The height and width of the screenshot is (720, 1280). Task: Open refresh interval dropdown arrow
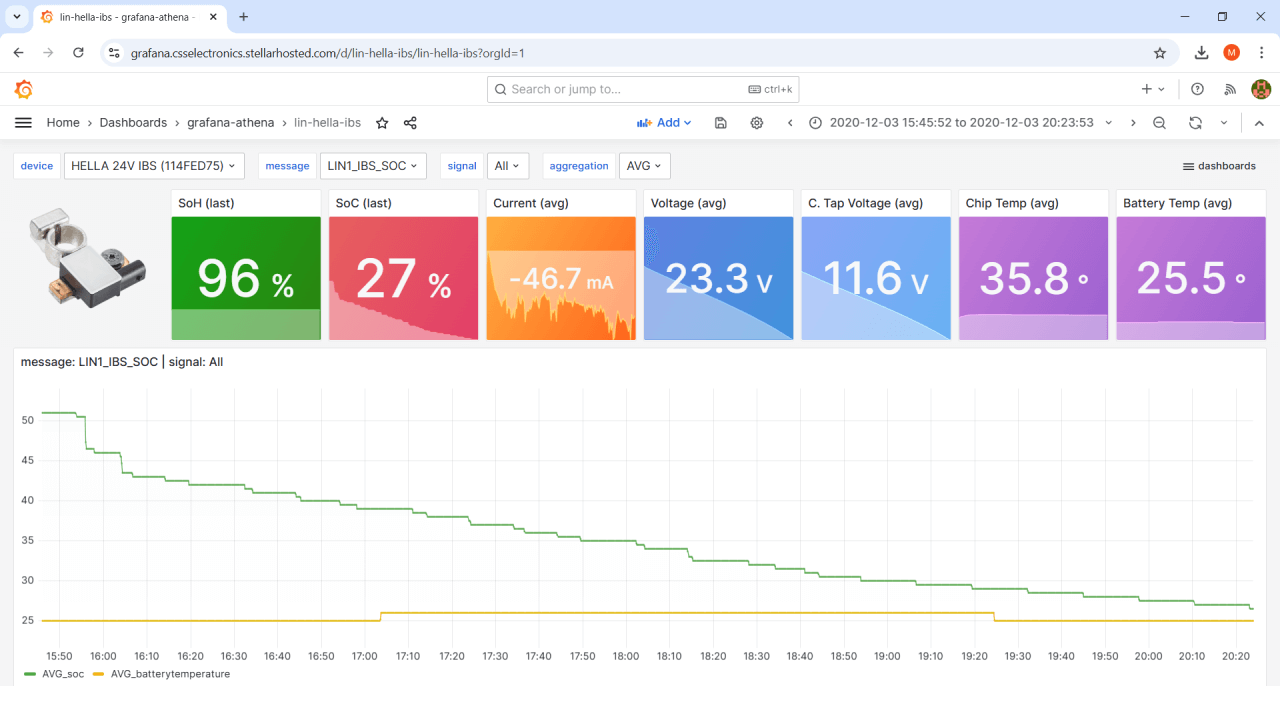pos(1223,123)
